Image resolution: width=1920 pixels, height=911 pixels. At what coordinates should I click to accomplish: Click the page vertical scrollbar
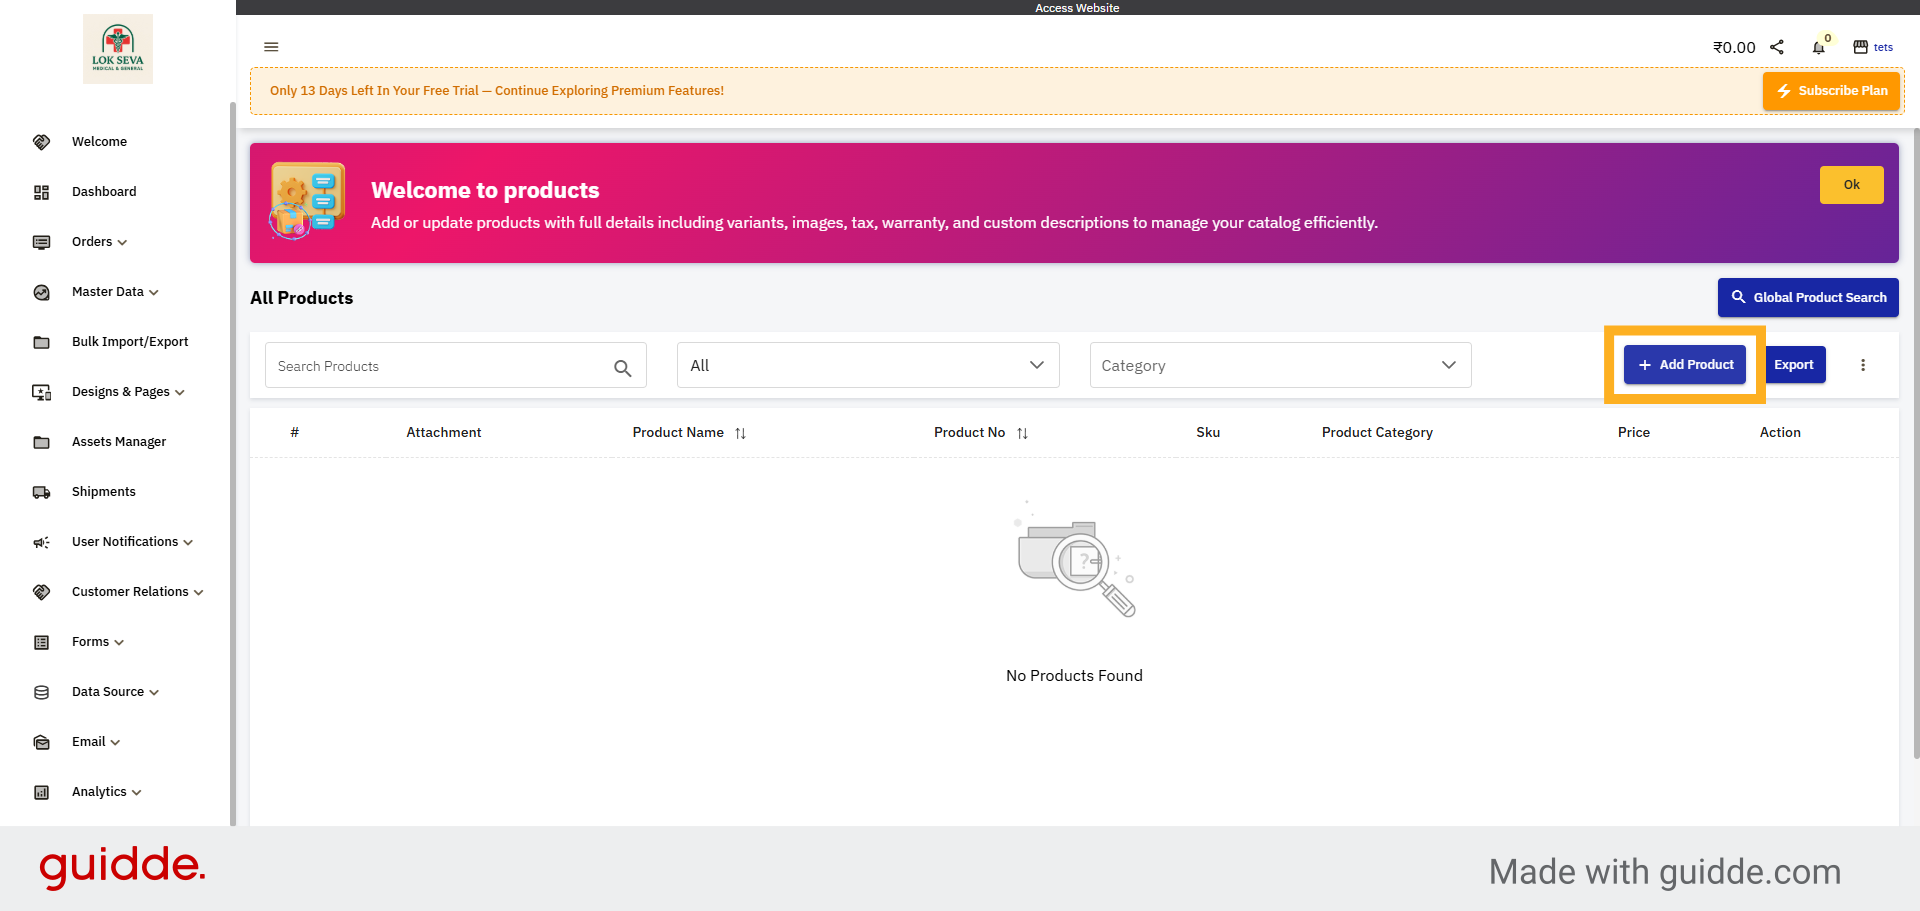(1916, 443)
